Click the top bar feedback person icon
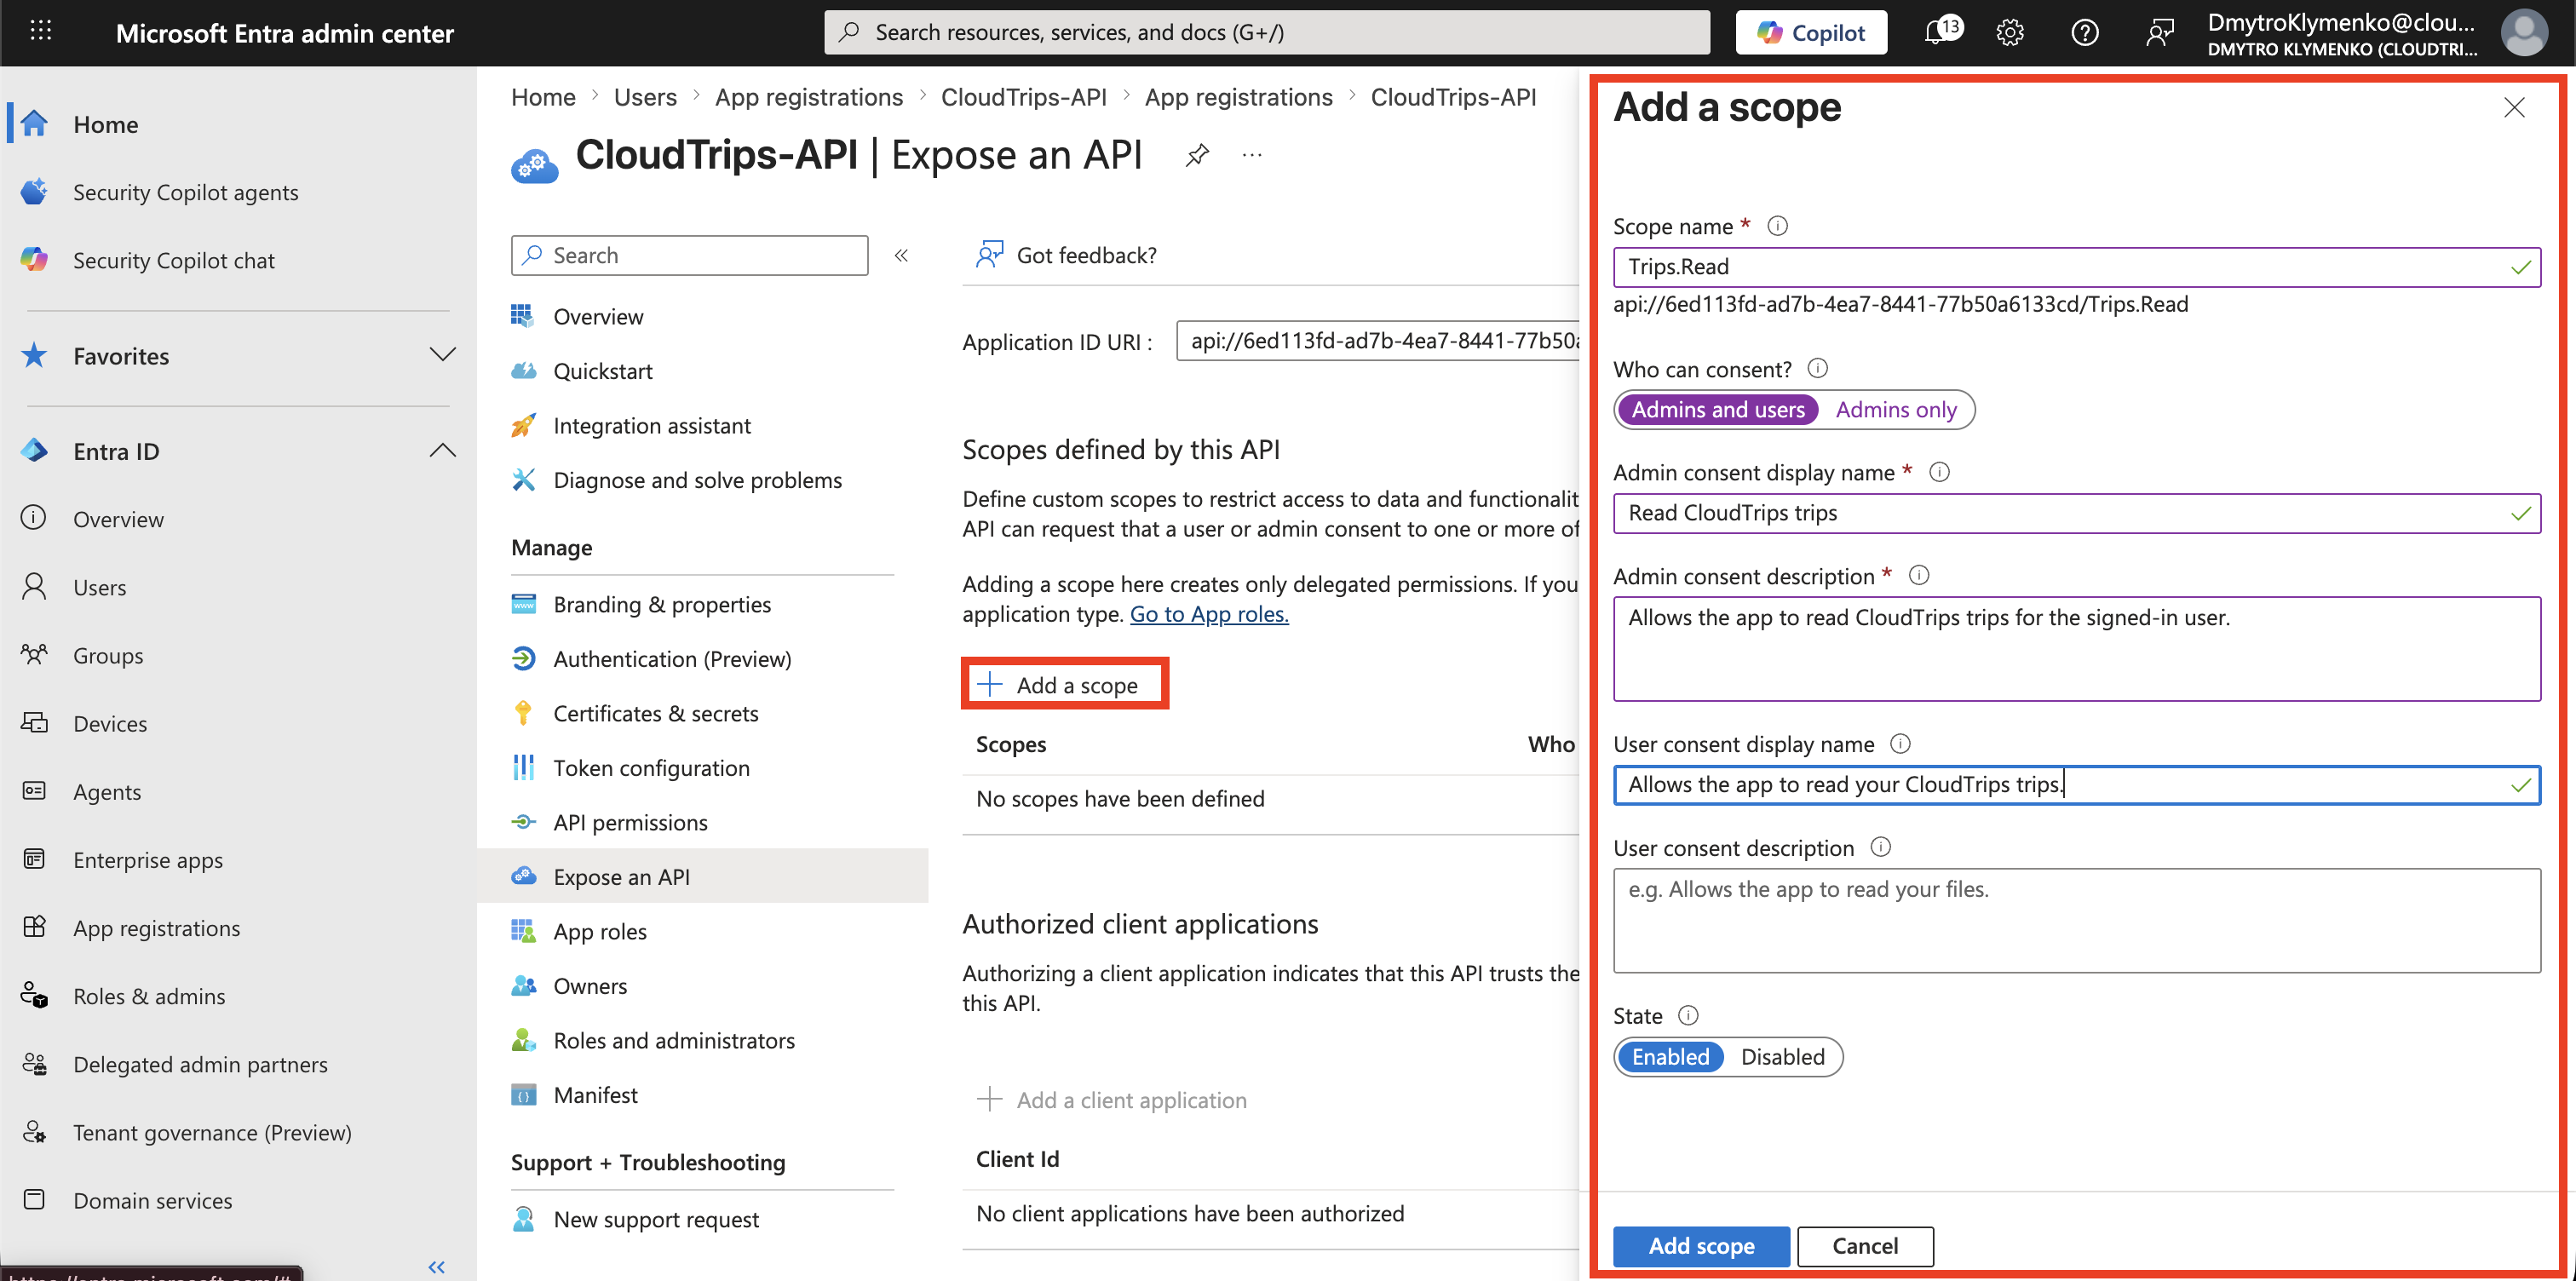 2159,32
